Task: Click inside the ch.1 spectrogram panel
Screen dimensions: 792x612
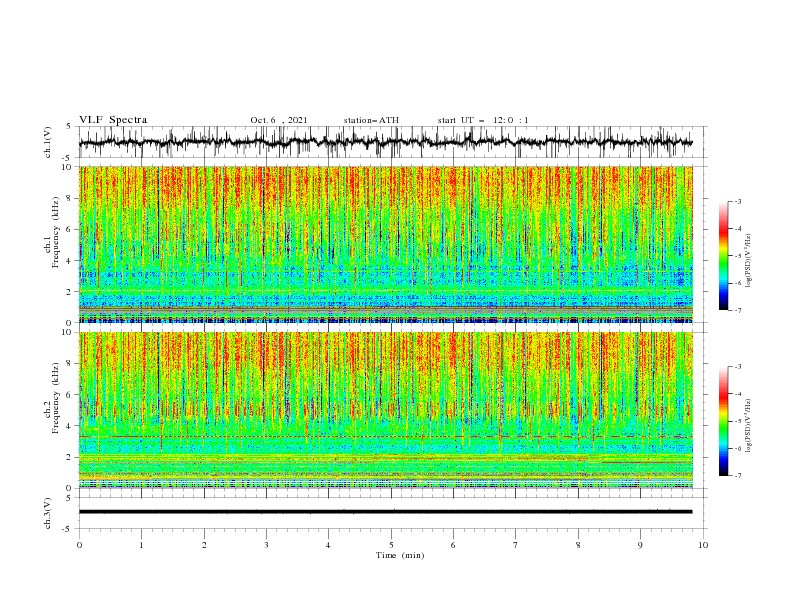Action: [386, 244]
